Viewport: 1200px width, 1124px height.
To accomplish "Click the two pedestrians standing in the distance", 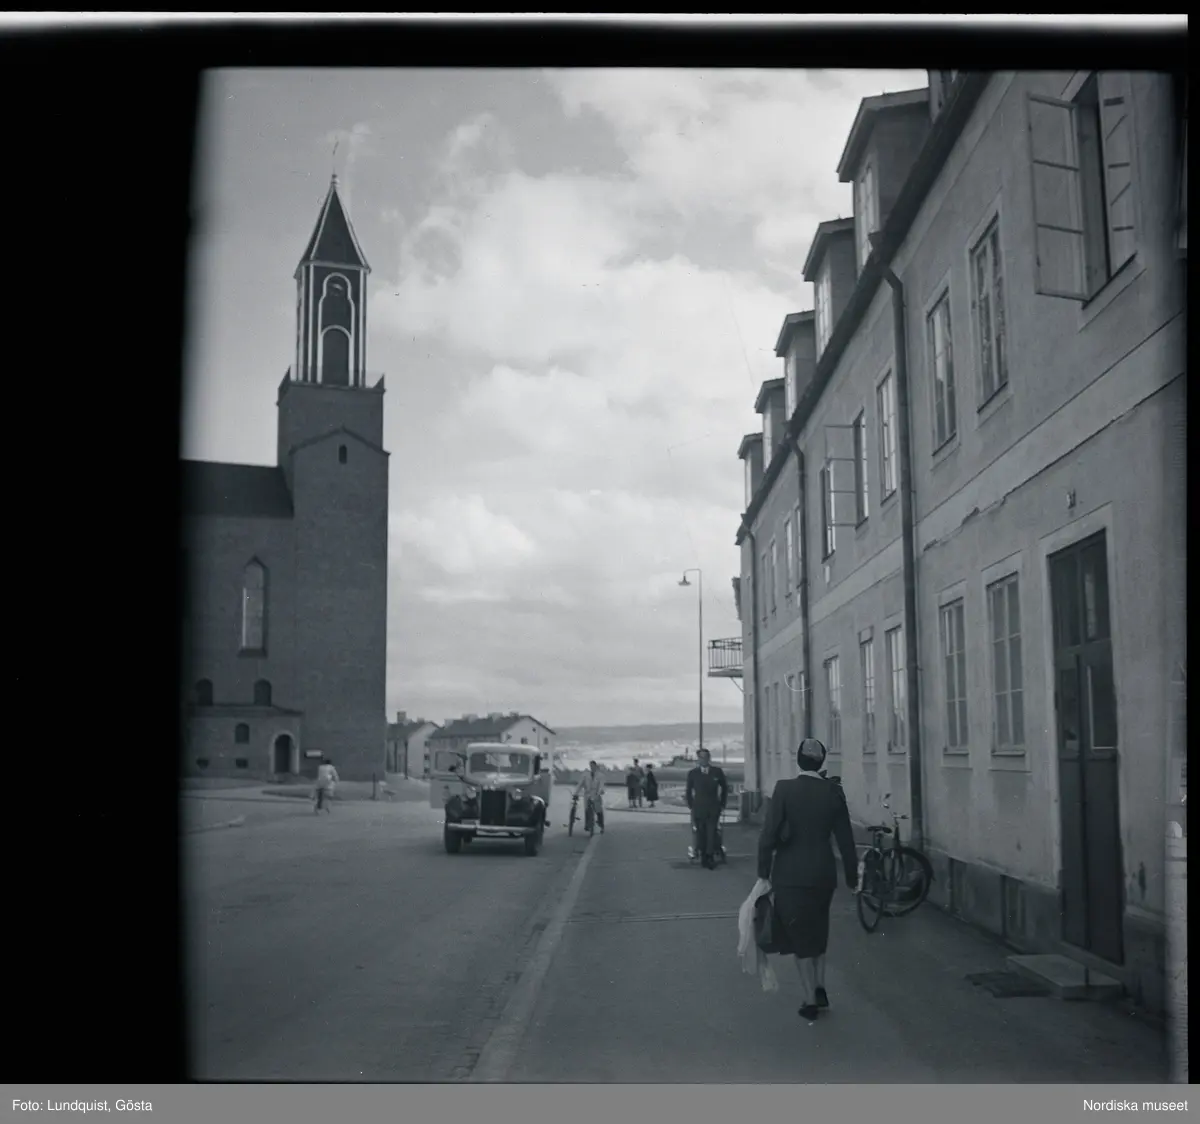I will tap(641, 783).
